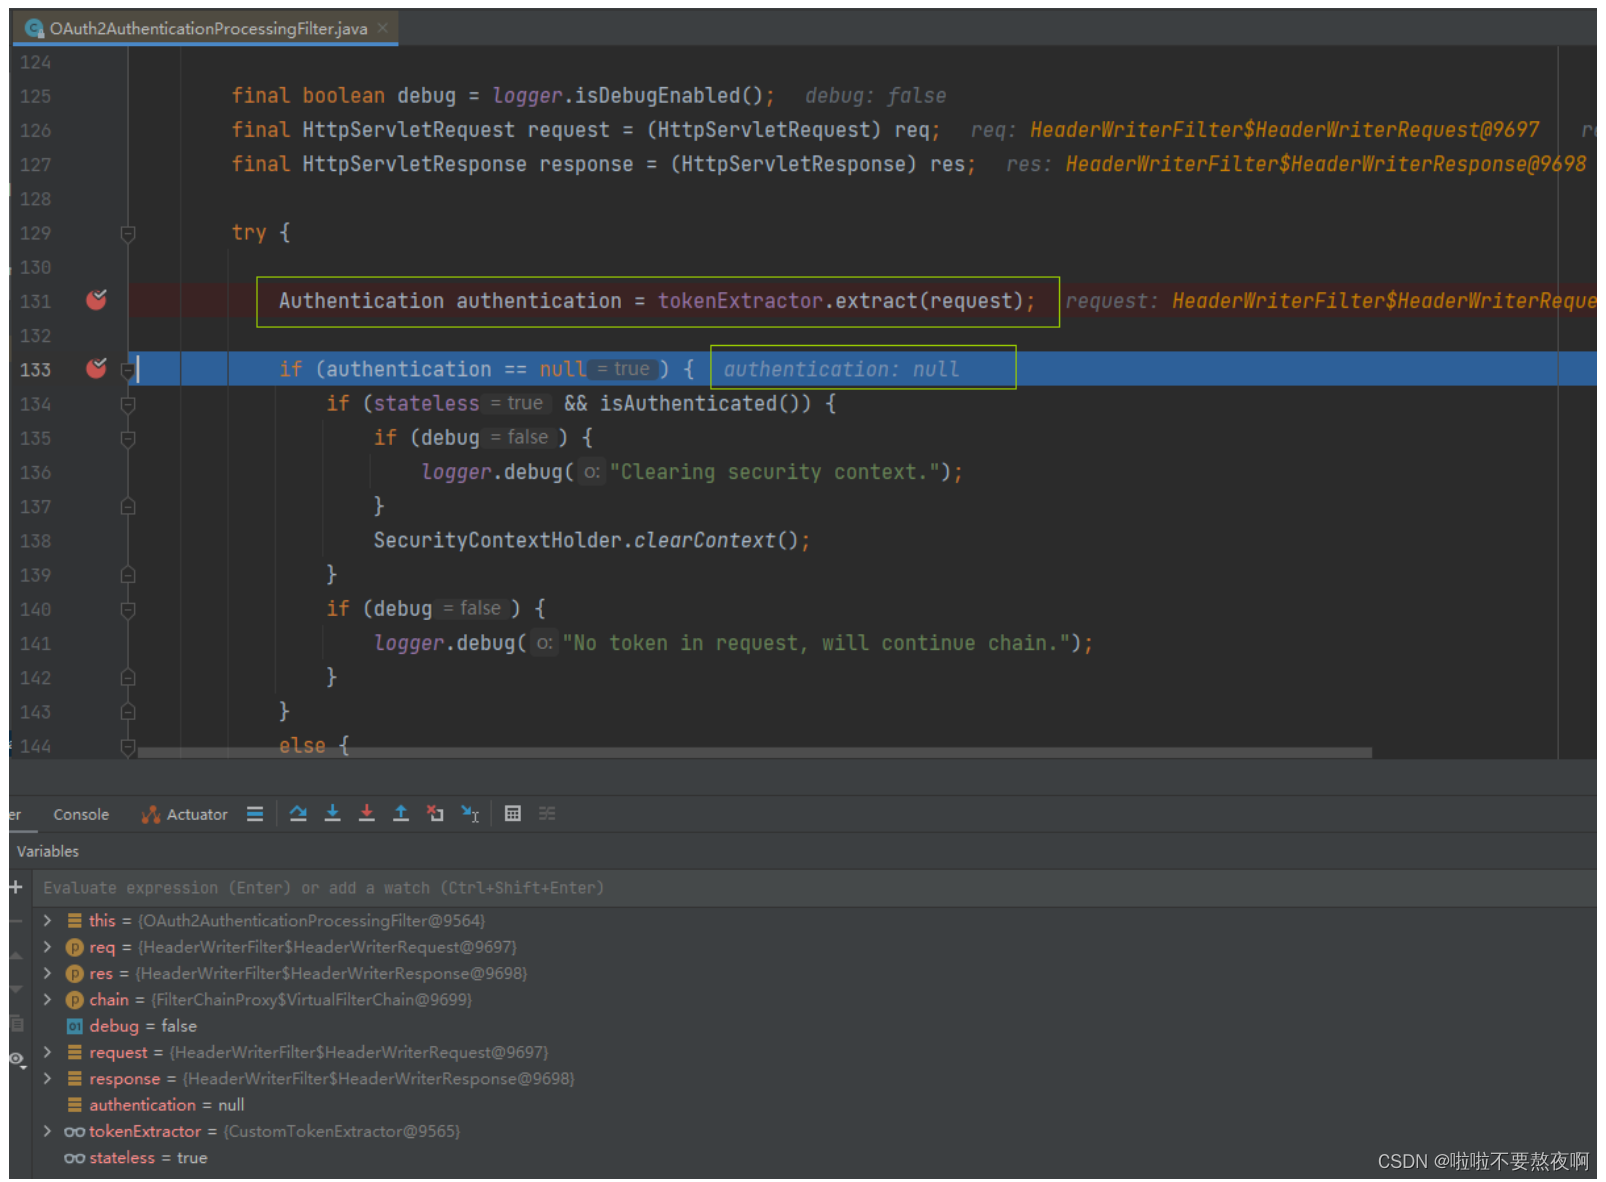Toggle the breakpoint on line 131

coord(96,300)
